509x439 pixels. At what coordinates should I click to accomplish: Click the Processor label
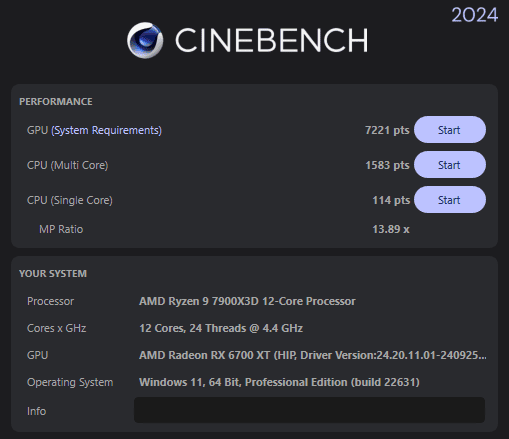tap(50, 301)
